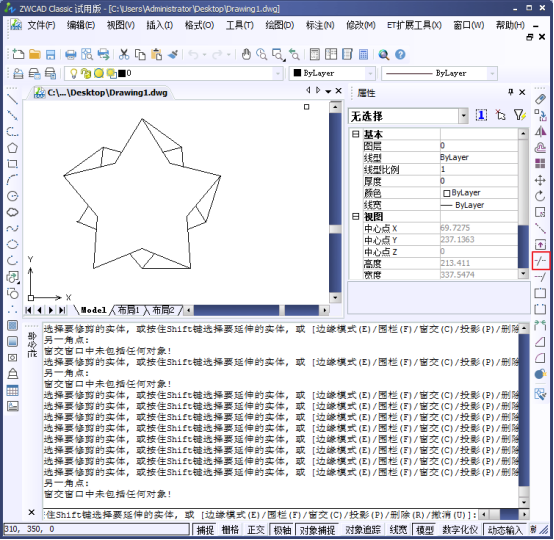Viewport: 554px width, 540px height.
Task: Click the 颜色 ByLayer color swatch
Action: click(x=446, y=193)
